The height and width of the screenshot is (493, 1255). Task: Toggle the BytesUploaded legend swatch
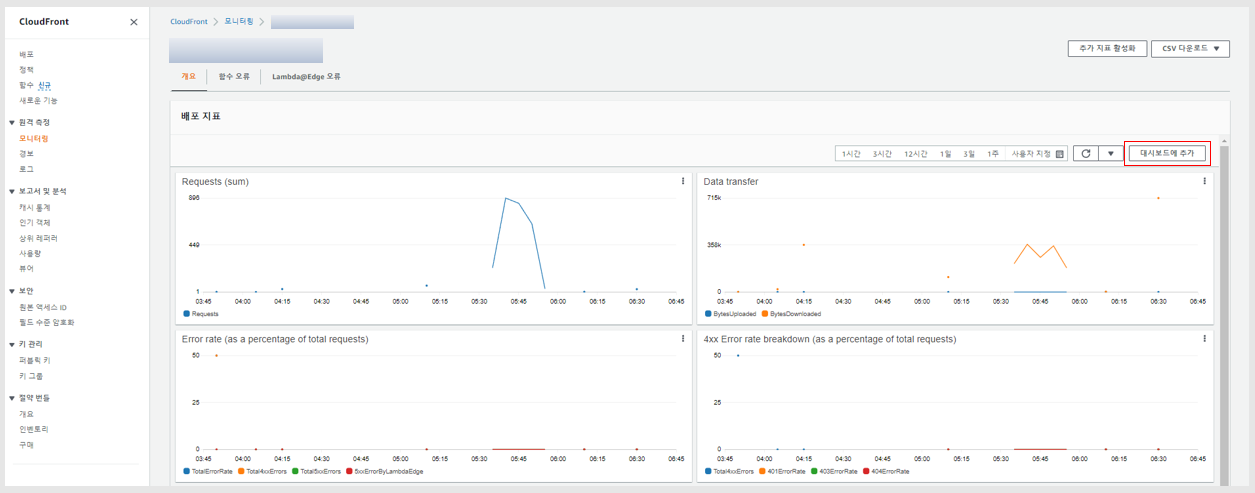click(x=707, y=313)
